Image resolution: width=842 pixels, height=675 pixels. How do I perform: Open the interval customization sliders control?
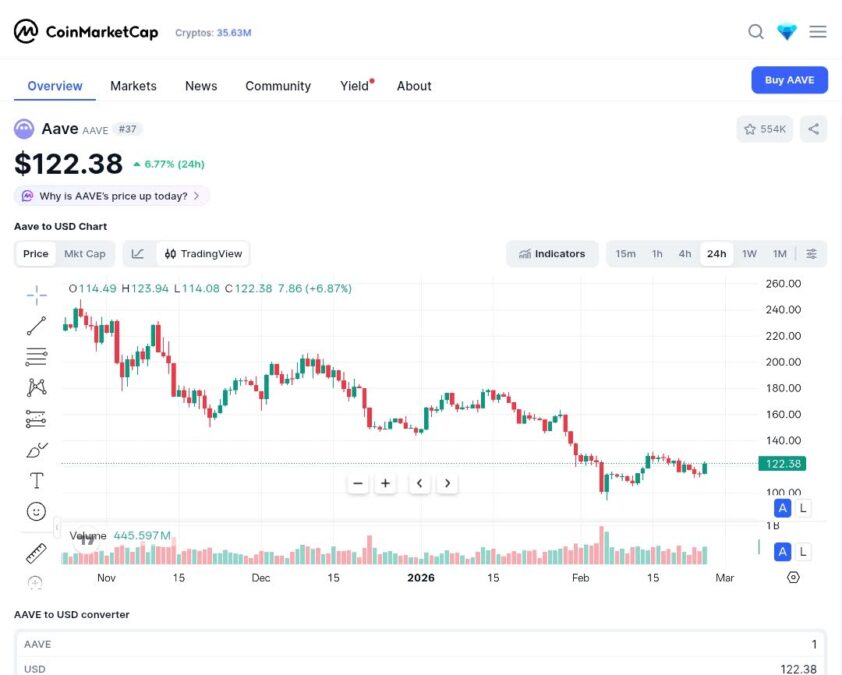[812, 253]
